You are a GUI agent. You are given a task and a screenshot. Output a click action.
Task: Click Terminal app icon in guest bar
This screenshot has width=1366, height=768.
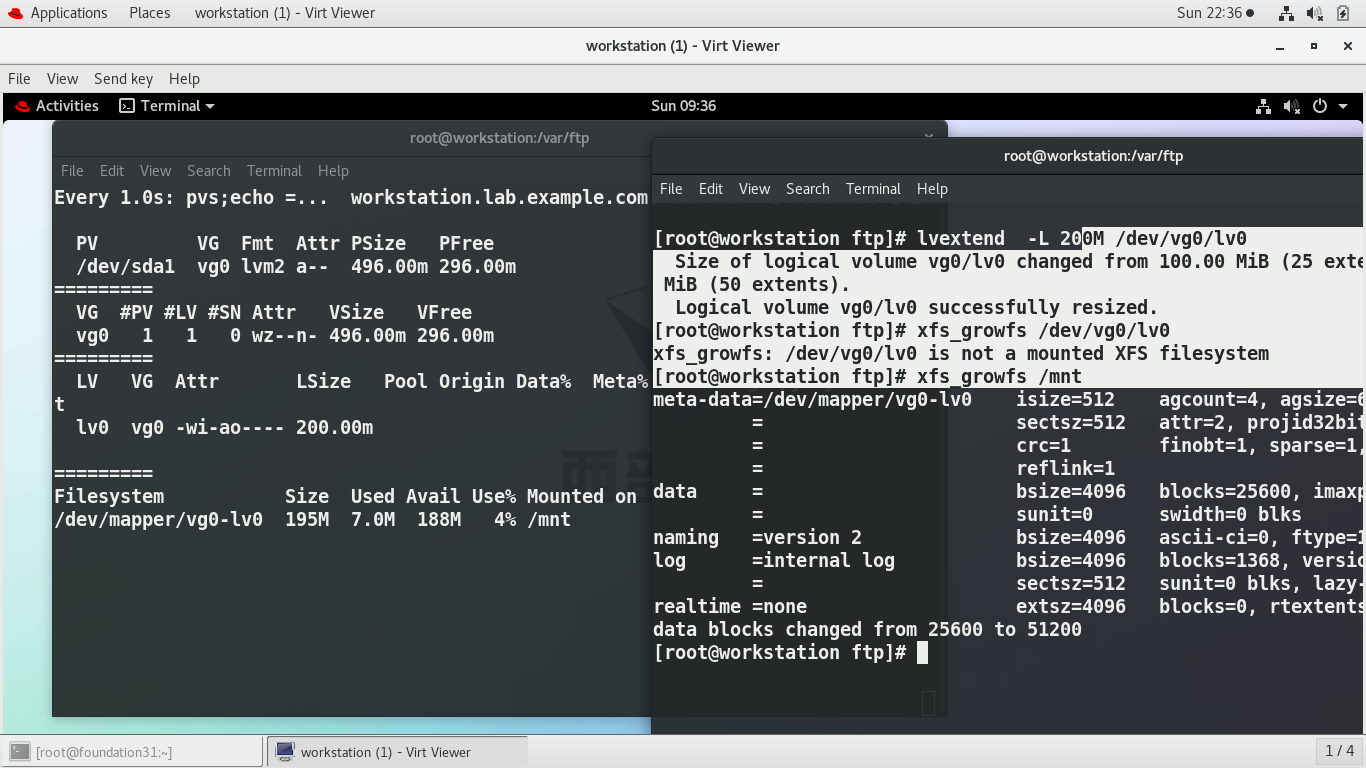click(x=127, y=106)
